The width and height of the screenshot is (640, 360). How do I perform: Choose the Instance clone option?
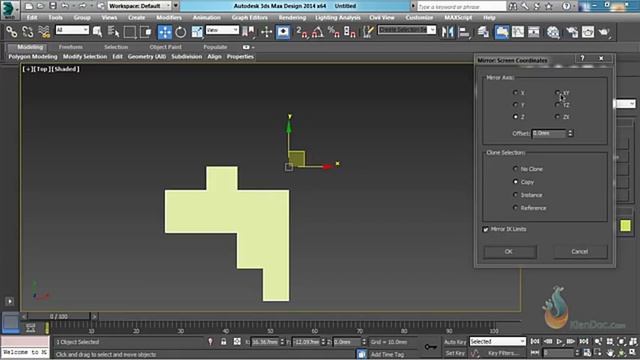516,195
